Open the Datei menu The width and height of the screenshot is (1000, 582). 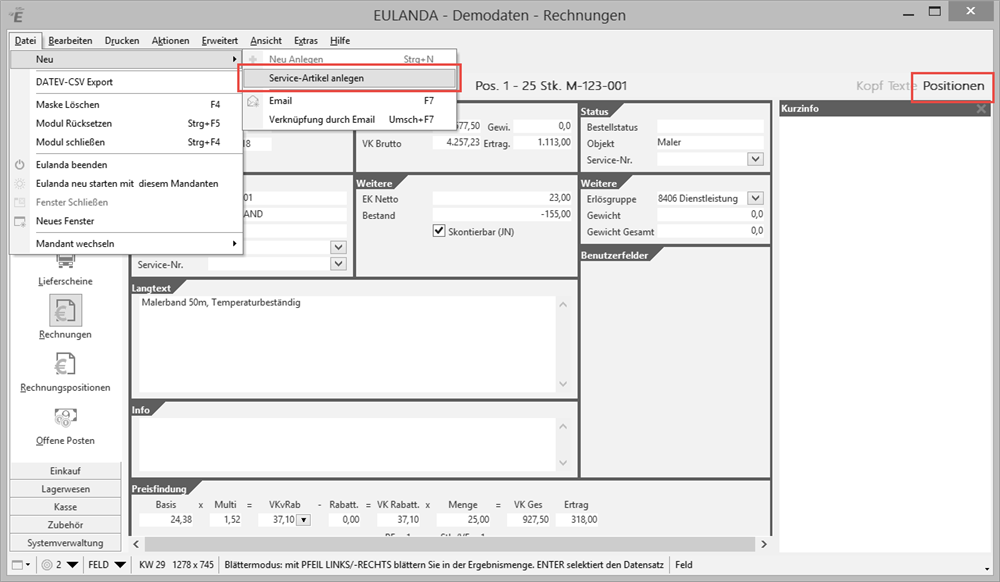coord(26,41)
